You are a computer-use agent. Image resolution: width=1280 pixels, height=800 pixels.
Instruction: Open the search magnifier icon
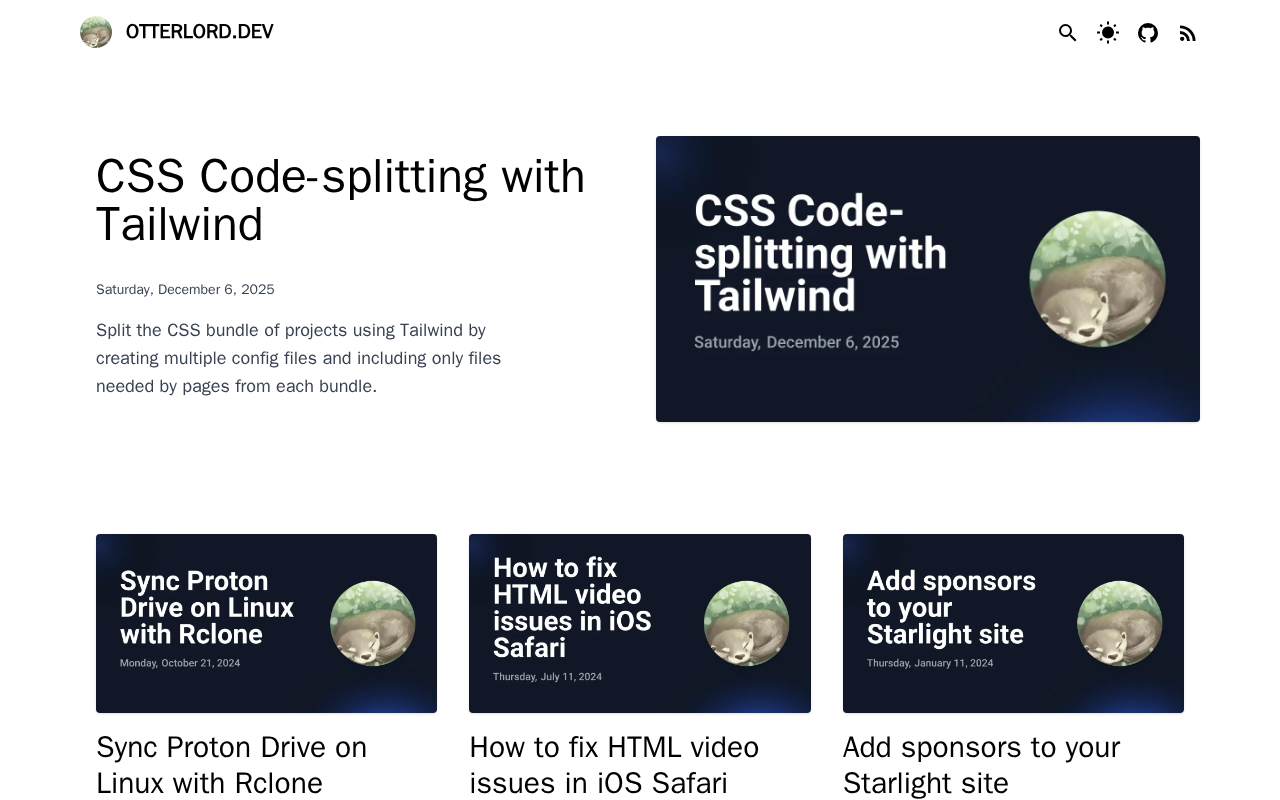pyautogui.click(x=1067, y=33)
